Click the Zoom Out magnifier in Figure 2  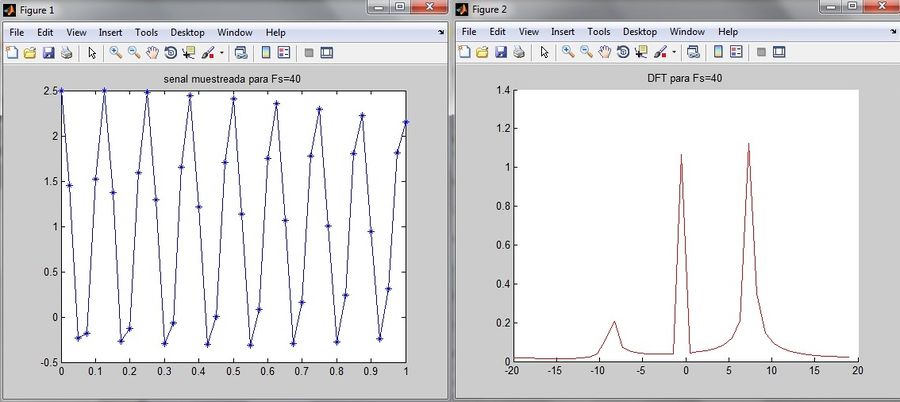pyautogui.click(x=586, y=52)
